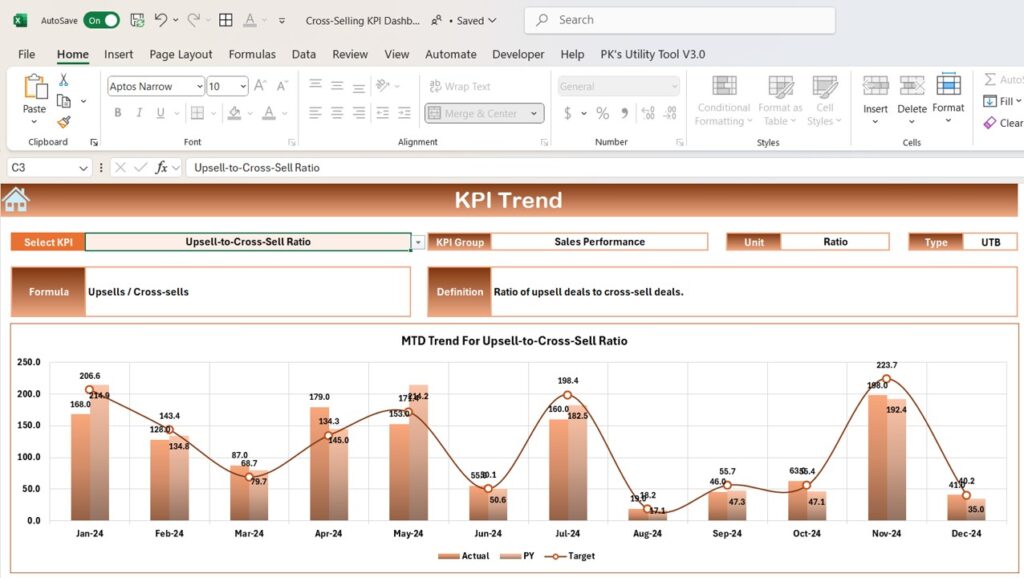This screenshot has height=578, width=1024.
Task: Click the Name Box showing C3
Action: 48,168
